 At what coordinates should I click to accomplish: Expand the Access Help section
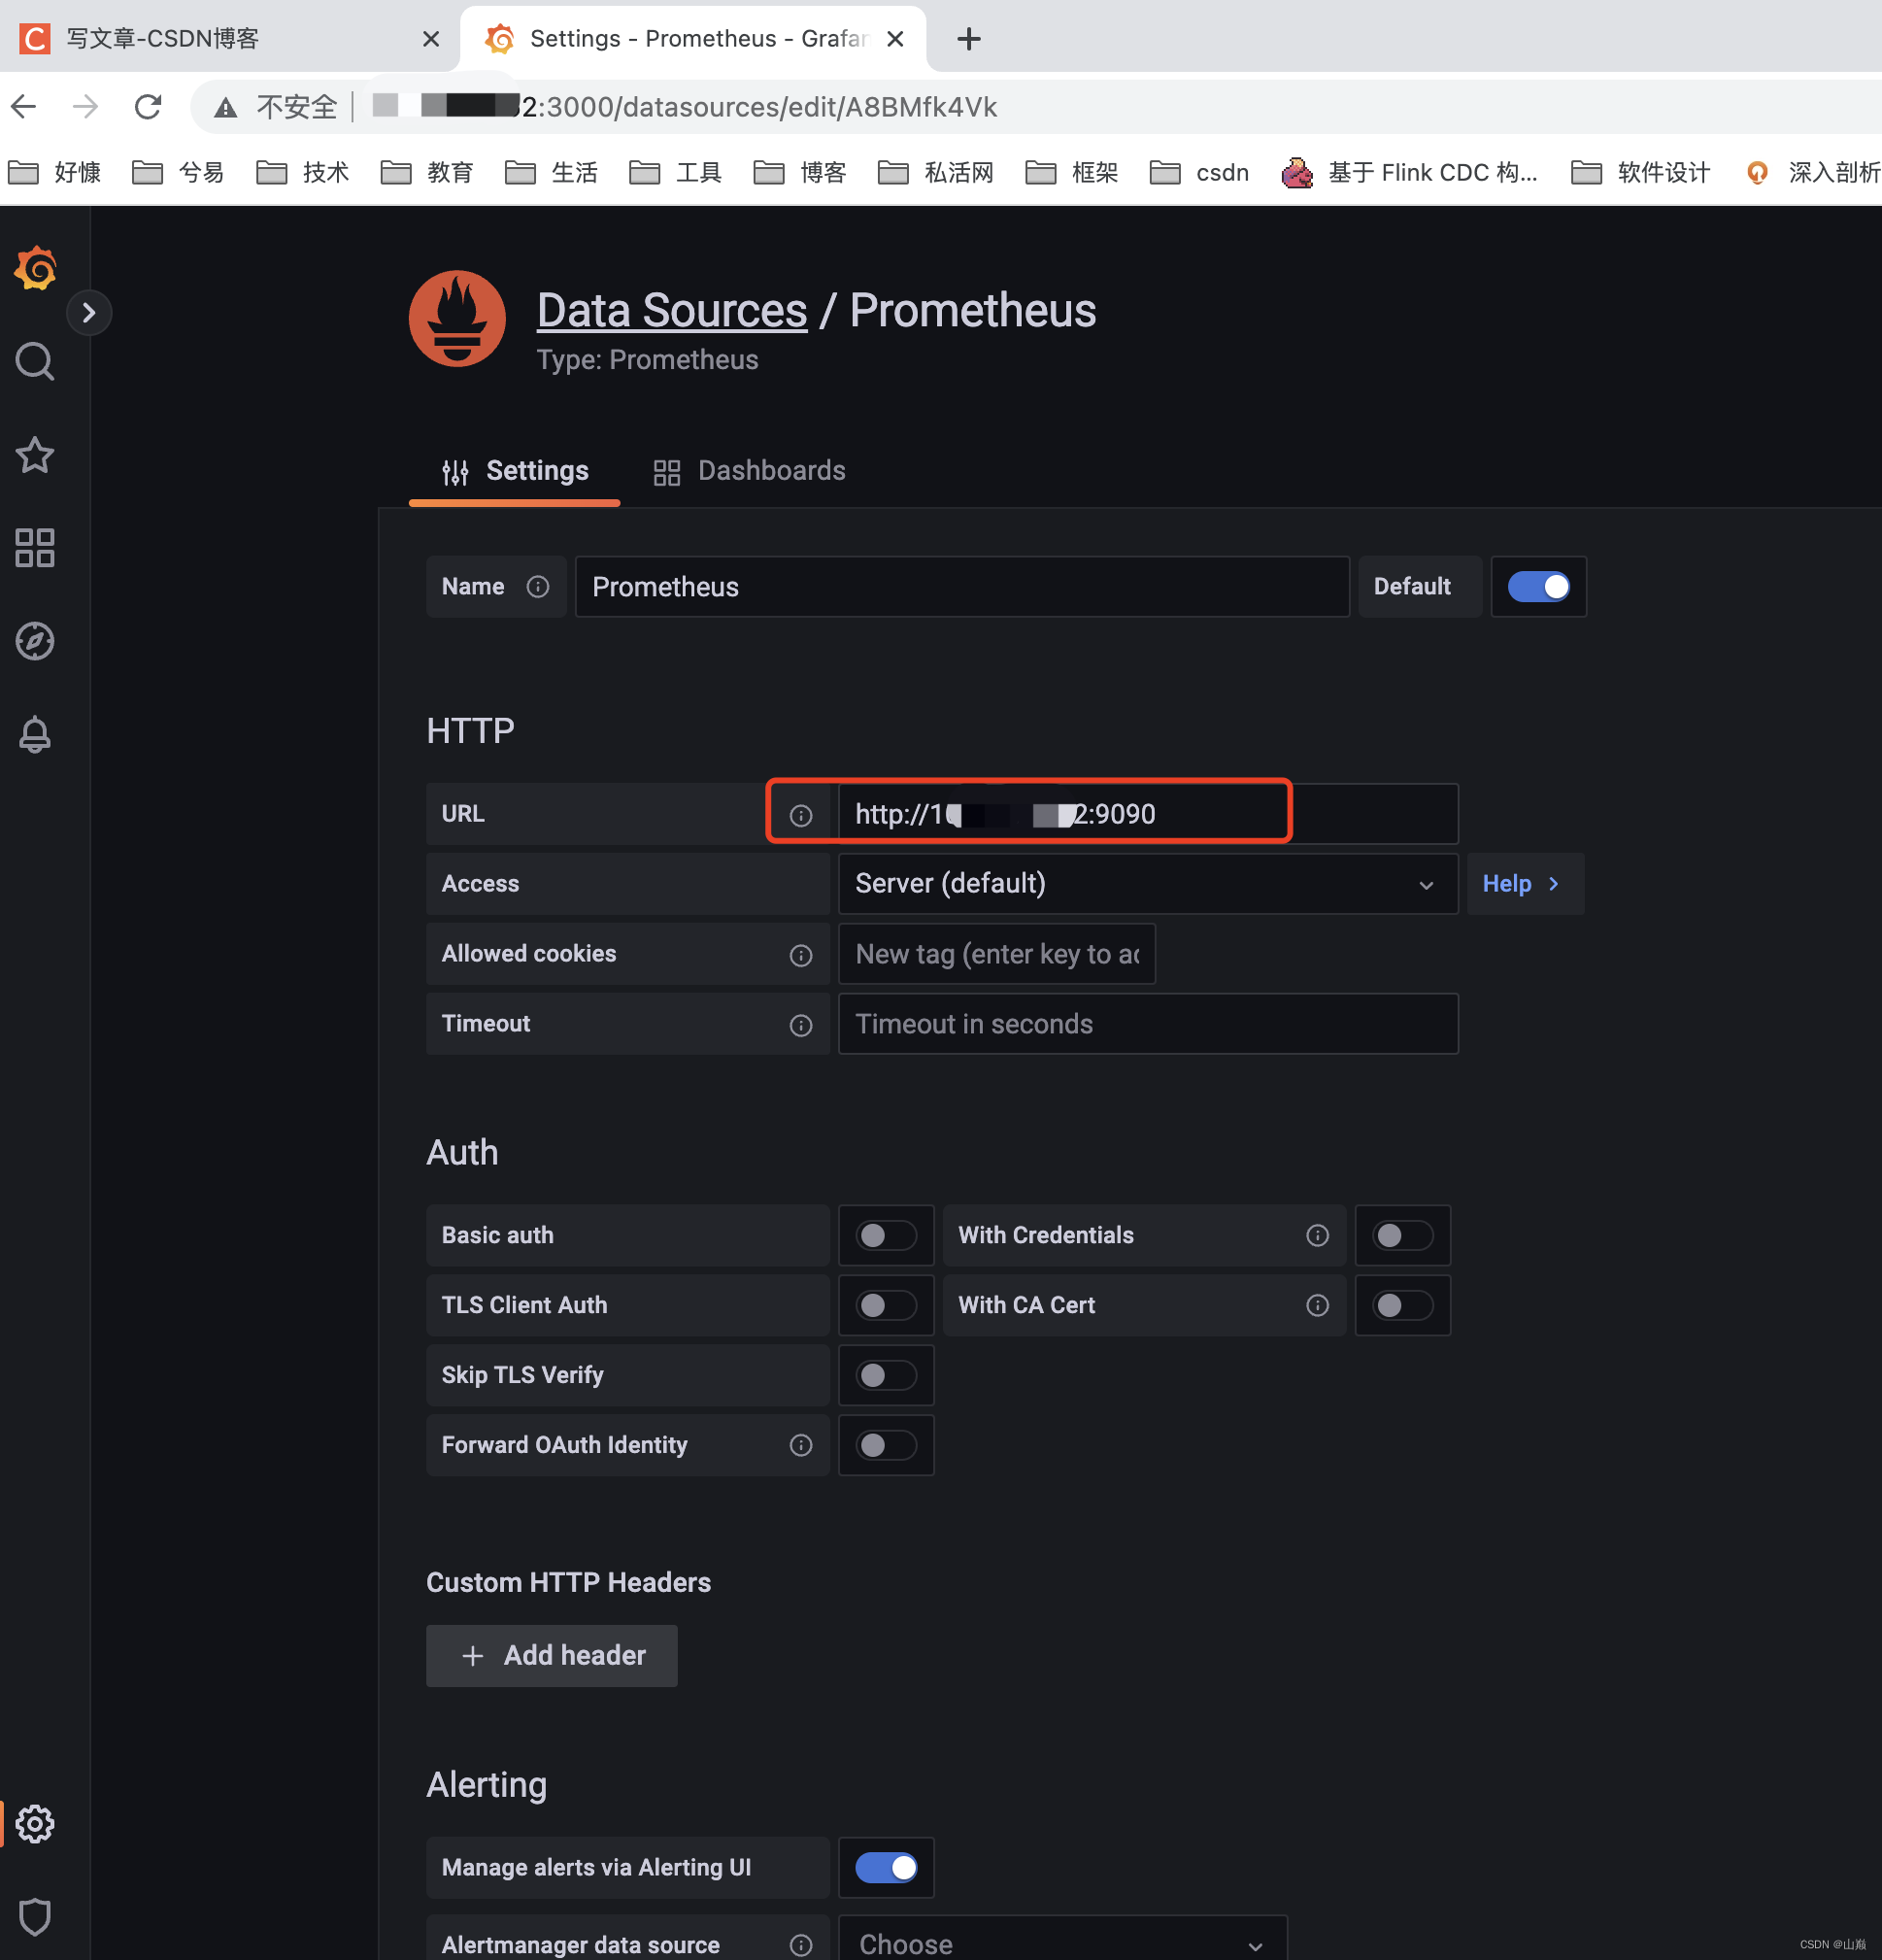coord(1525,884)
